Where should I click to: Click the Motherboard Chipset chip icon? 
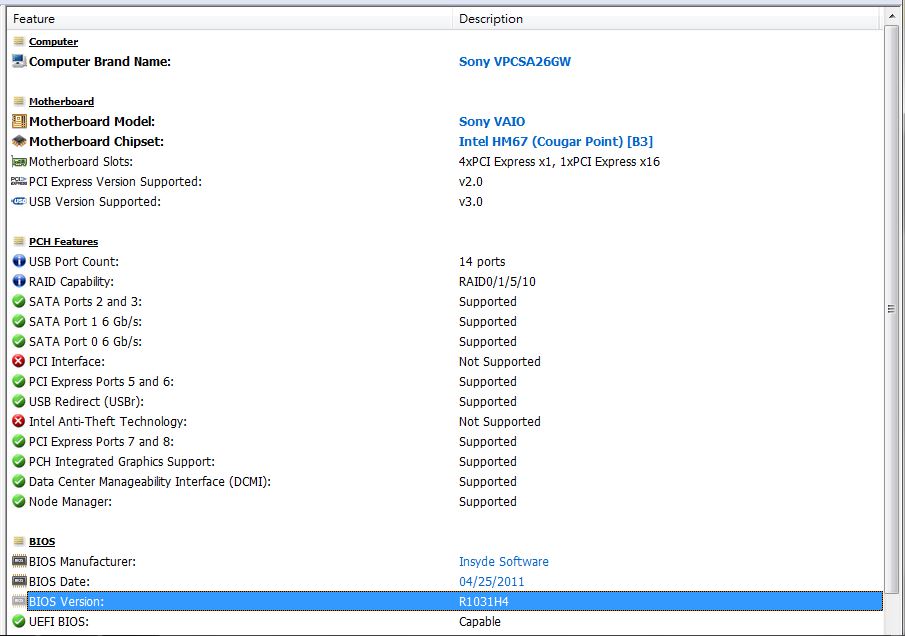click(19, 141)
